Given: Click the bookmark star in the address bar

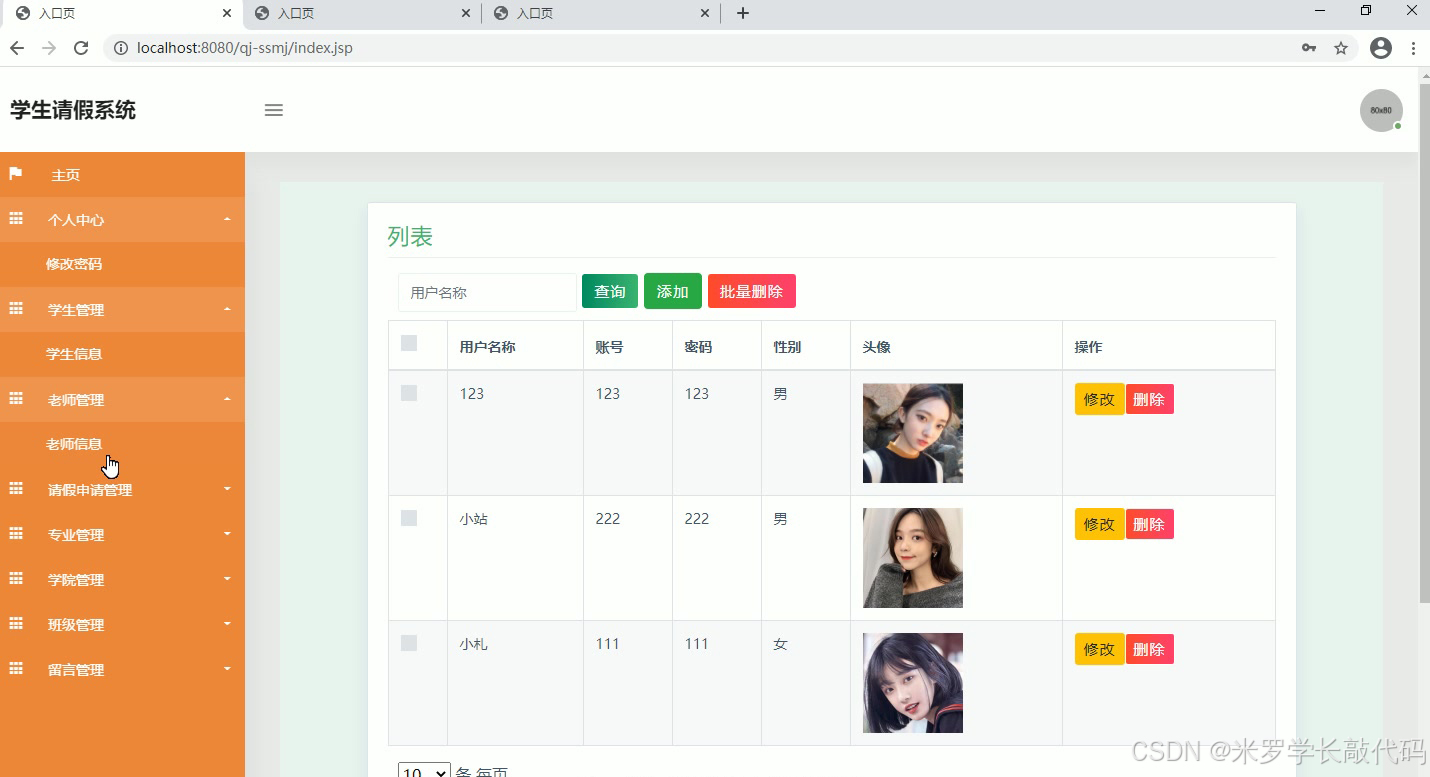Looking at the screenshot, I should (x=1340, y=47).
